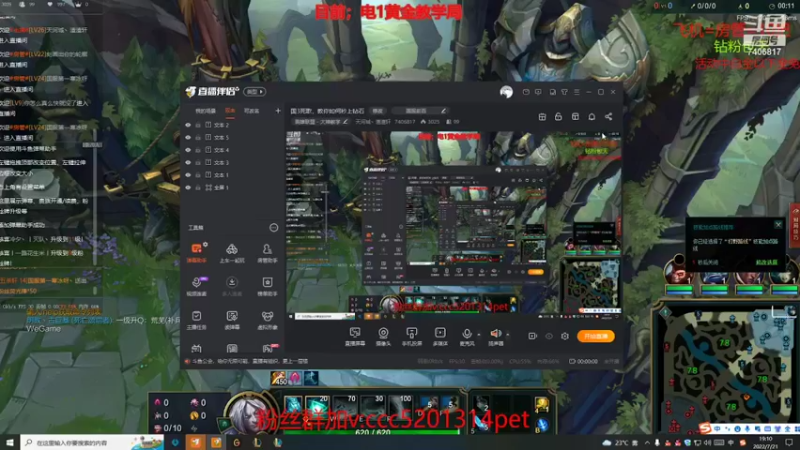Open the image-frame tool beside 主播任务
800x450 pixels.
[232, 320]
